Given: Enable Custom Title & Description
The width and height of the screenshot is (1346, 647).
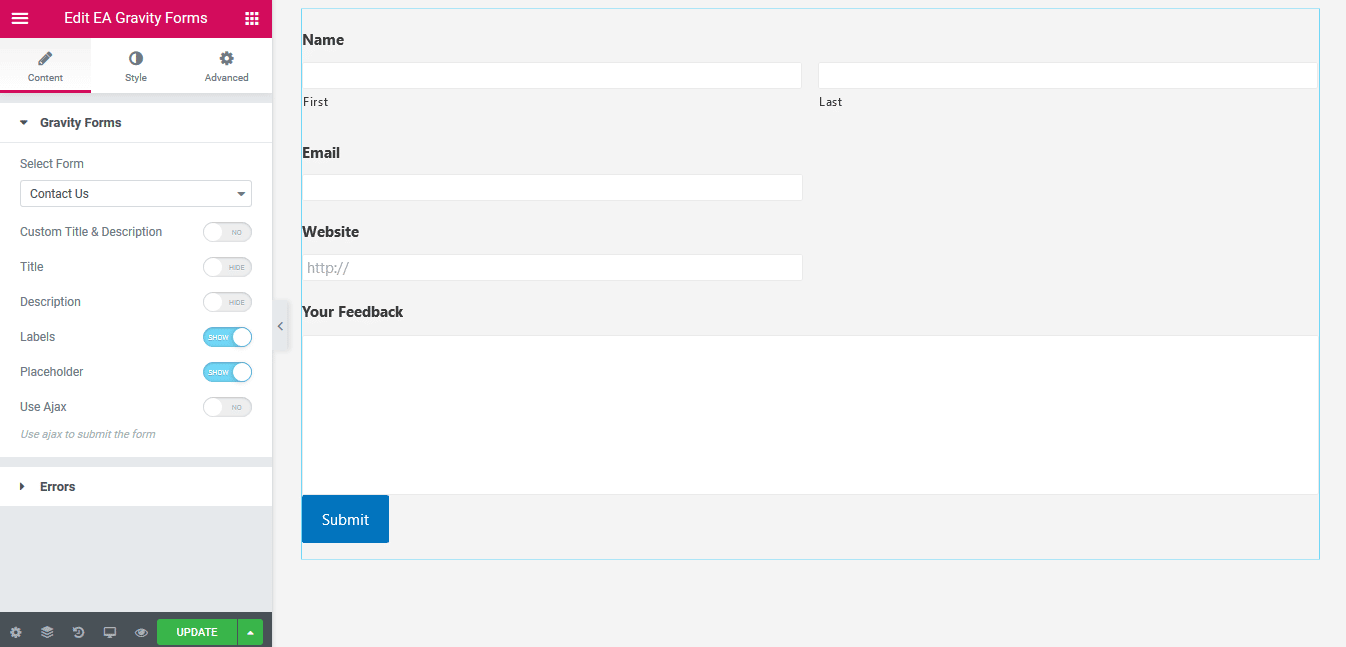Looking at the screenshot, I should 227,231.
